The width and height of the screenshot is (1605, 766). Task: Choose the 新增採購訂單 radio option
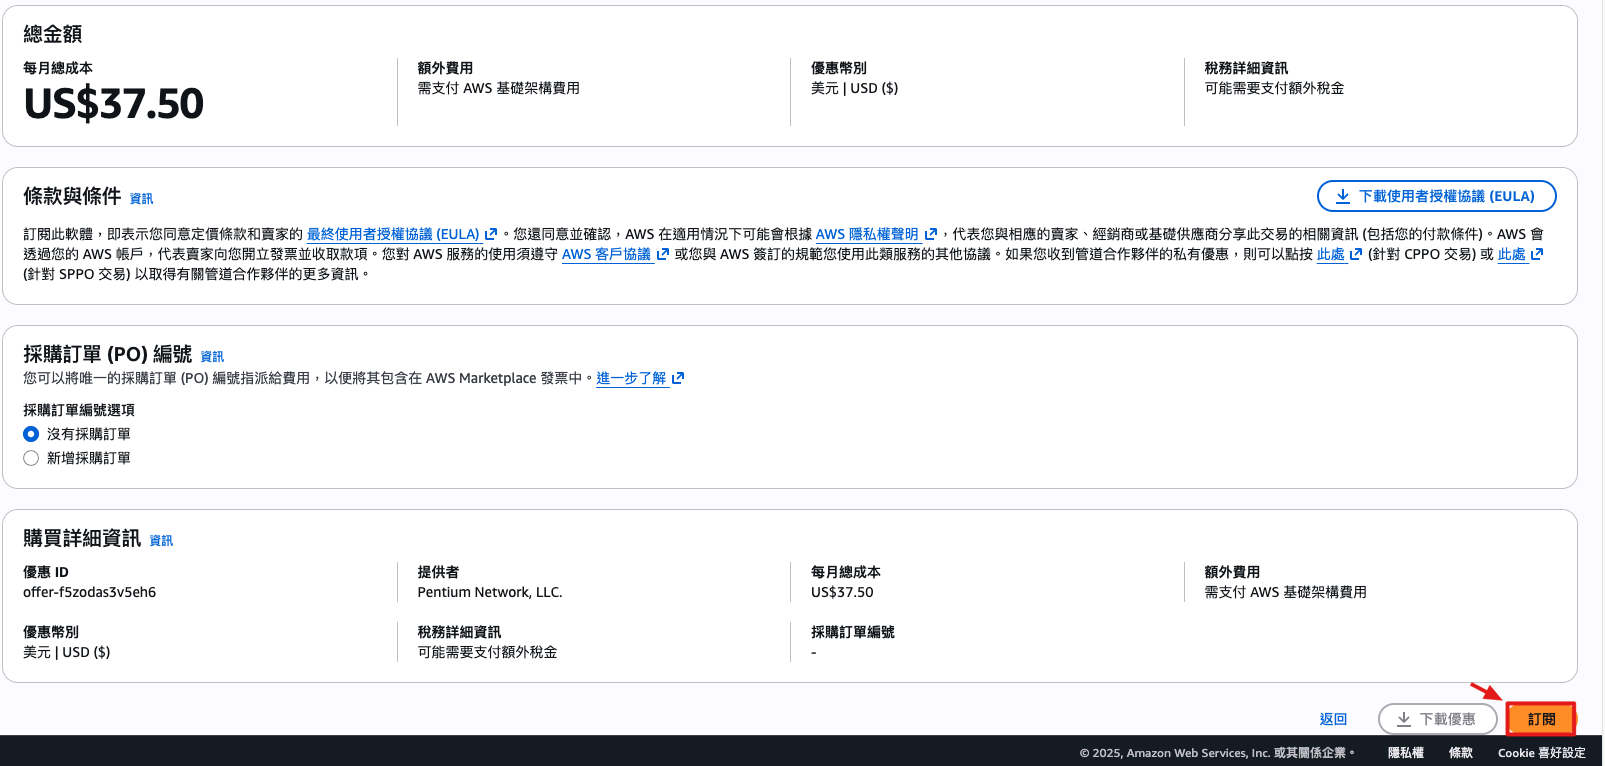coord(31,458)
